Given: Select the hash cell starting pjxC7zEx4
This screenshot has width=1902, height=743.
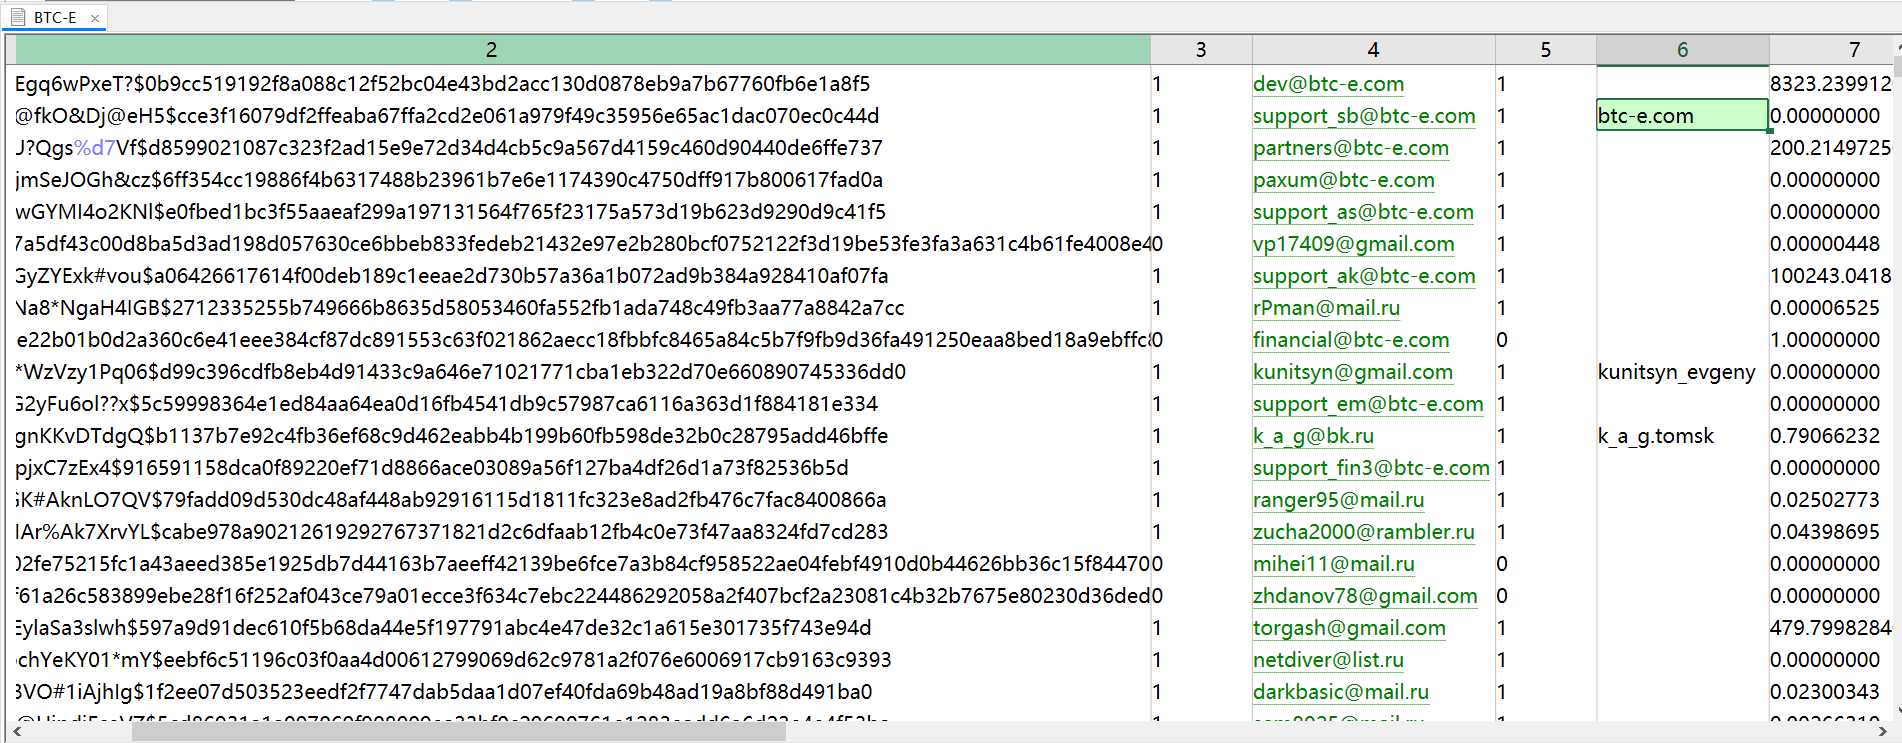Looking at the screenshot, I should (583, 468).
